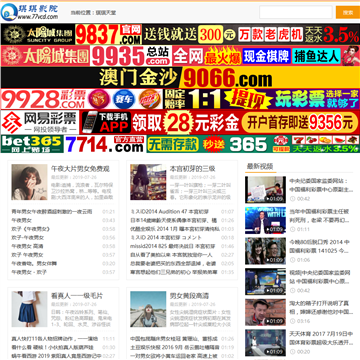
Task: Open 看真人一一级毛片 category title
Action: [x=77, y=296]
